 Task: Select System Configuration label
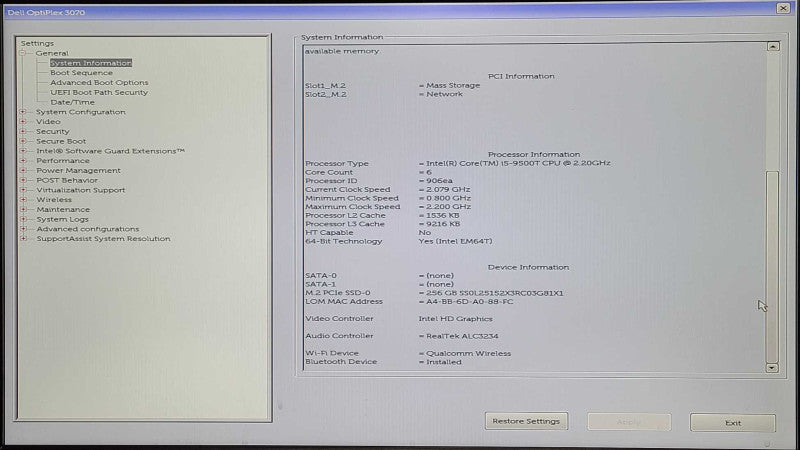(81, 112)
